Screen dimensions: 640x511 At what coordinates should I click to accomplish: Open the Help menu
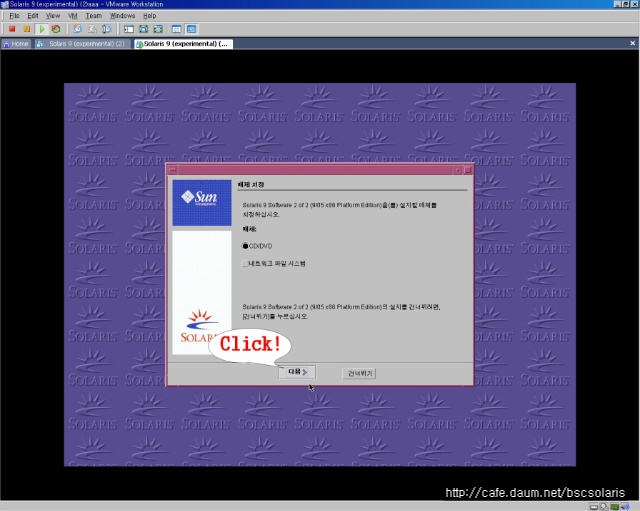coord(149,16)
